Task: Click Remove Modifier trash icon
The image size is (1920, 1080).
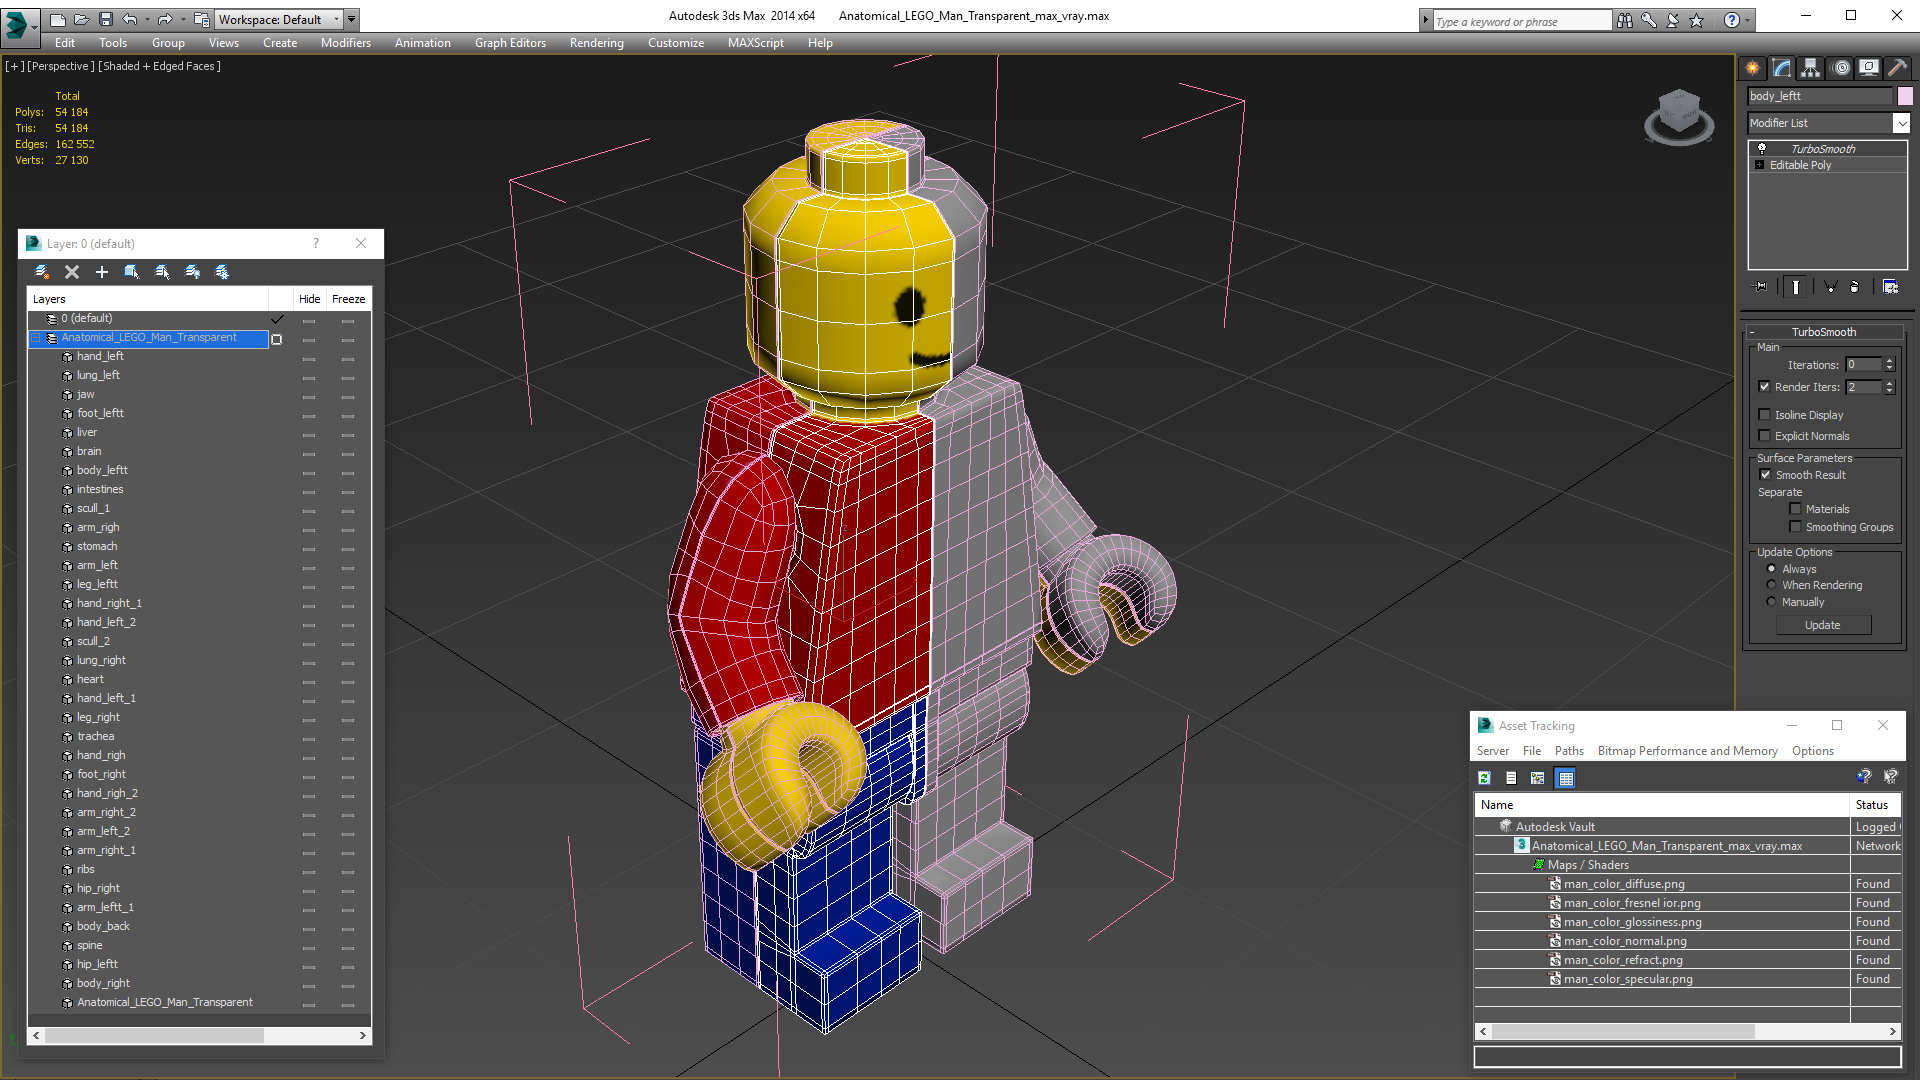Action: point(1855,287)
